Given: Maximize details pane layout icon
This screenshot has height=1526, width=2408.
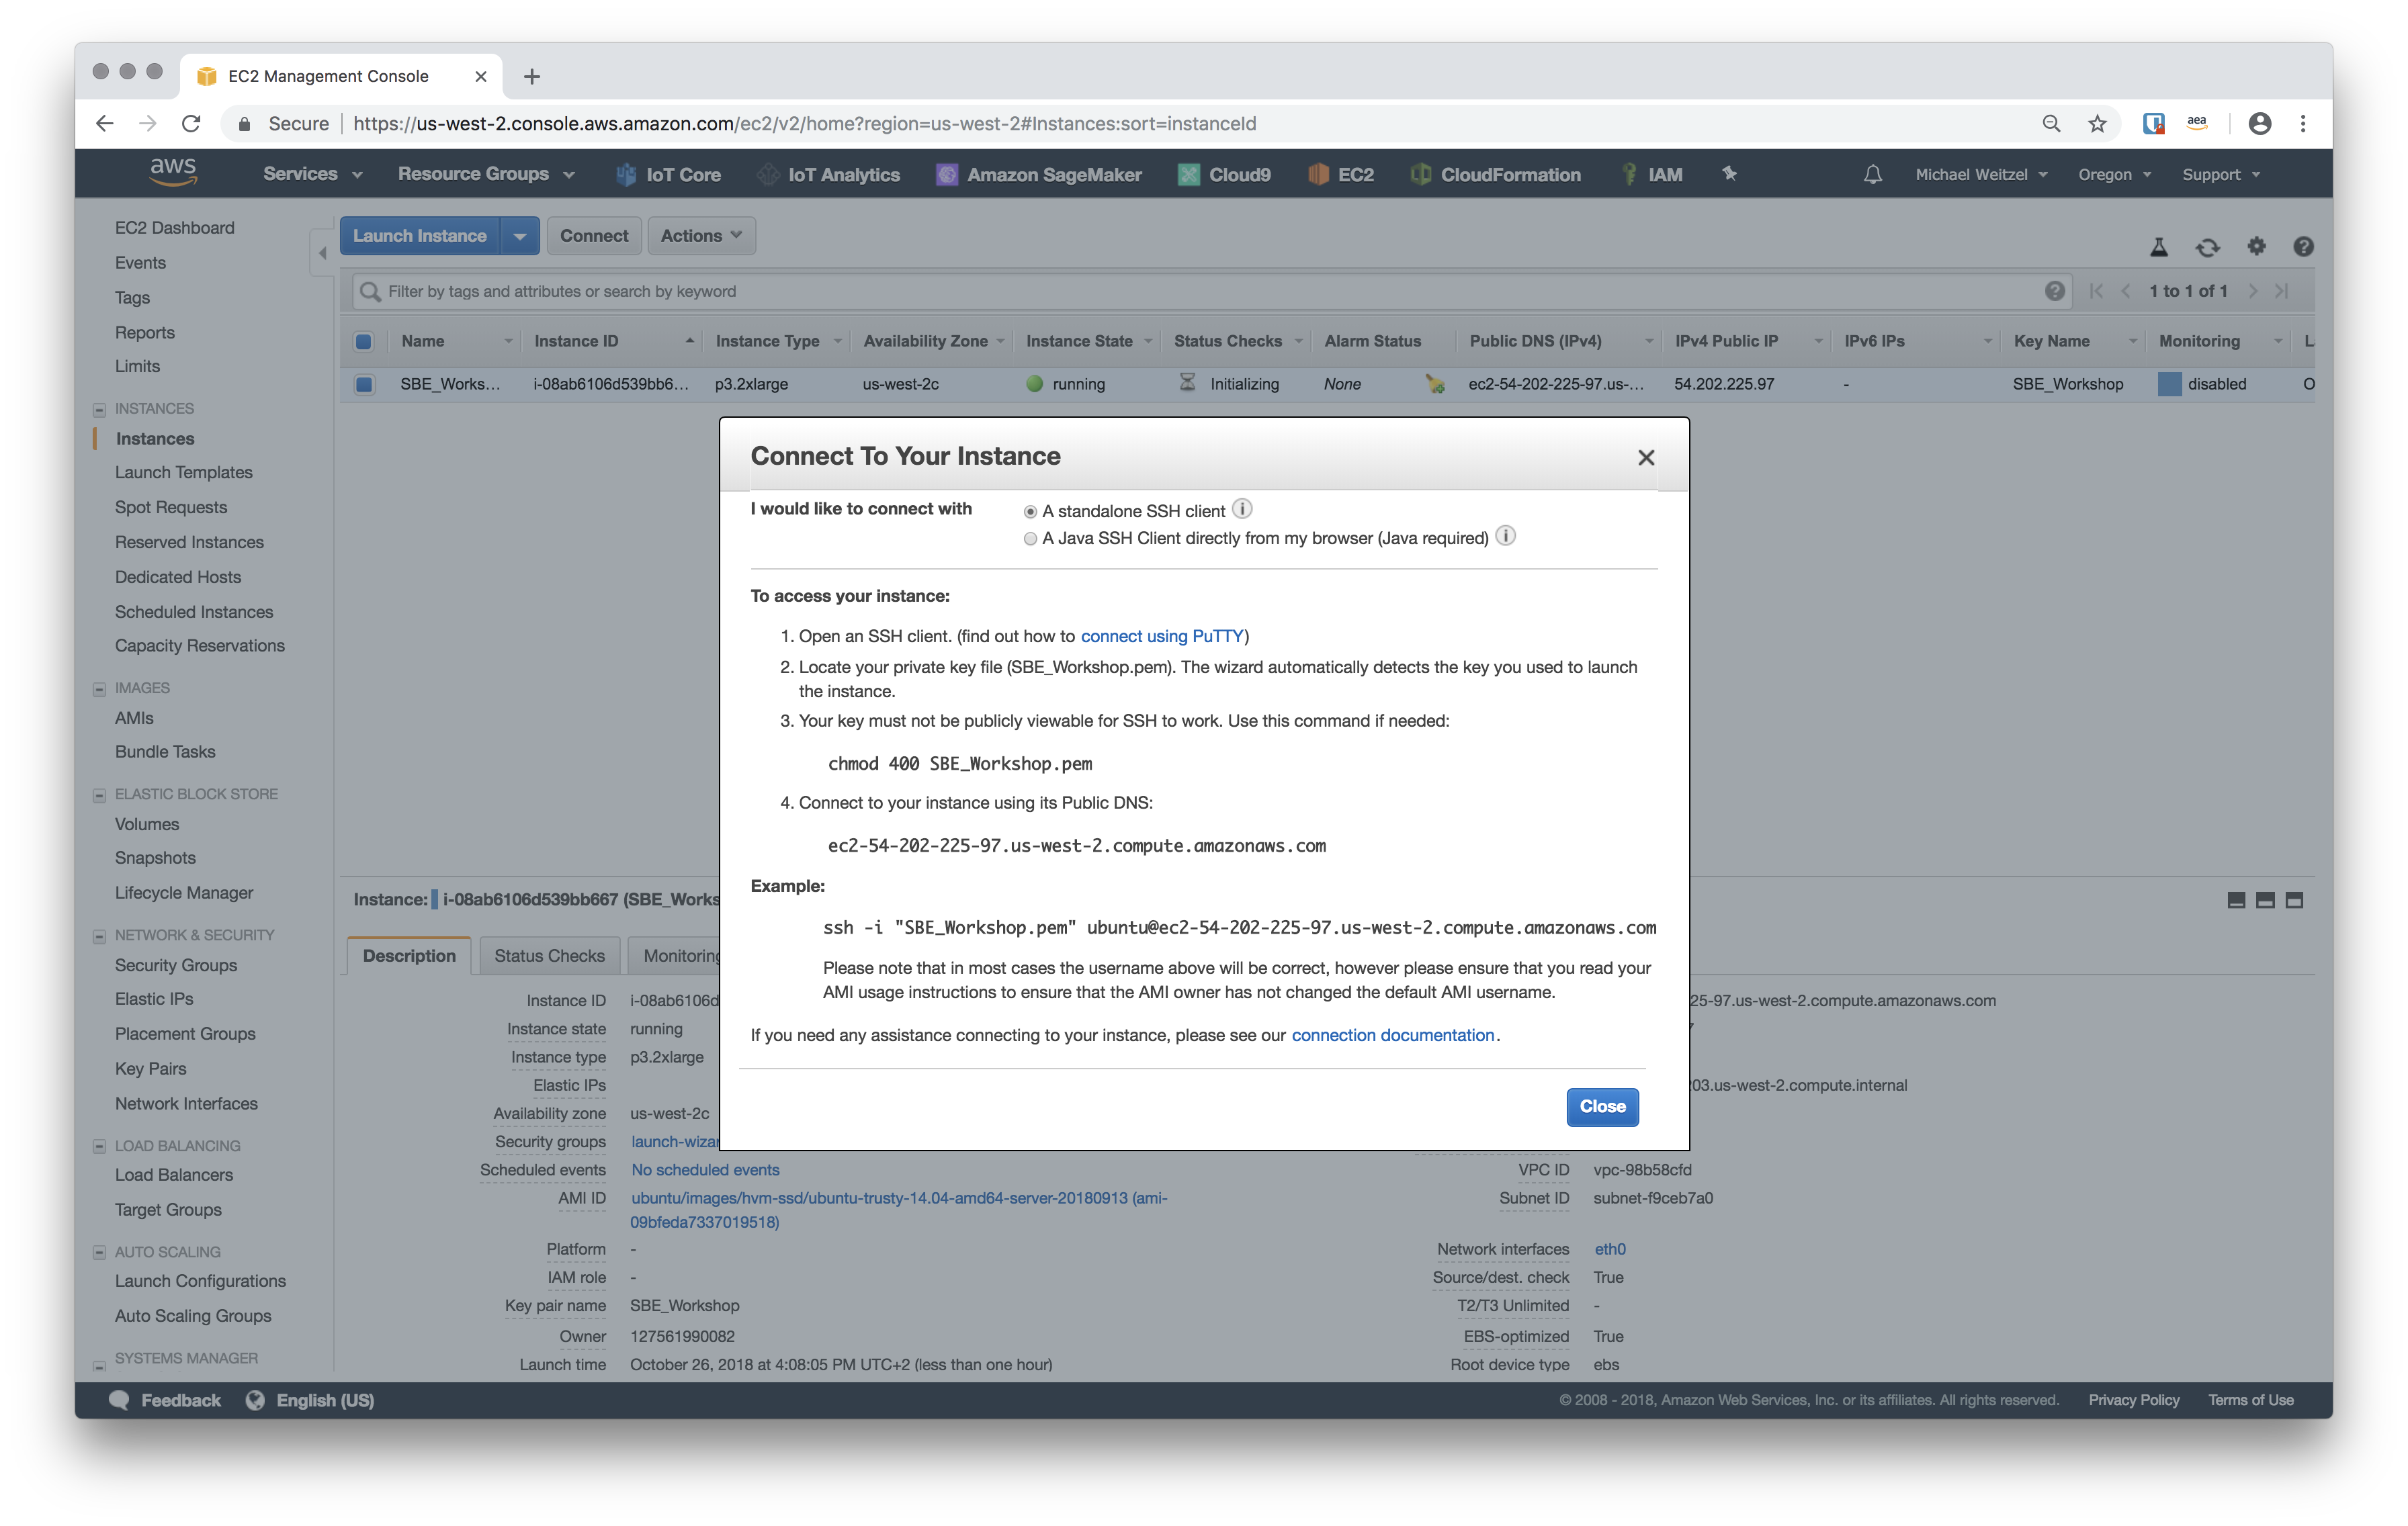Looking at the screenshot, I should (2294, 900).
